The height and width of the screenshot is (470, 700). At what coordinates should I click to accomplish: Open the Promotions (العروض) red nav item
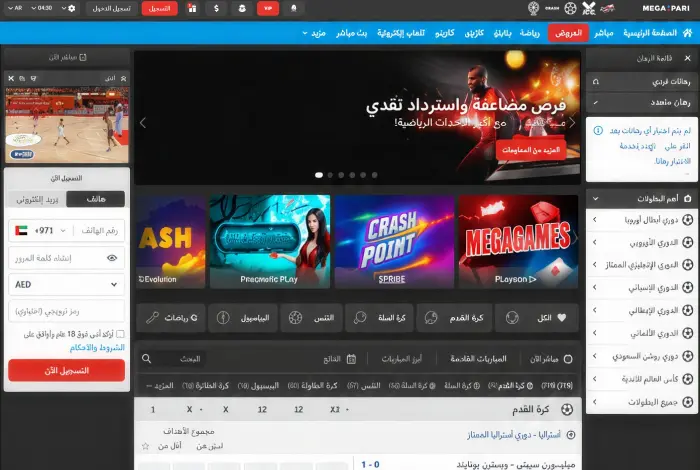(568, 33)
